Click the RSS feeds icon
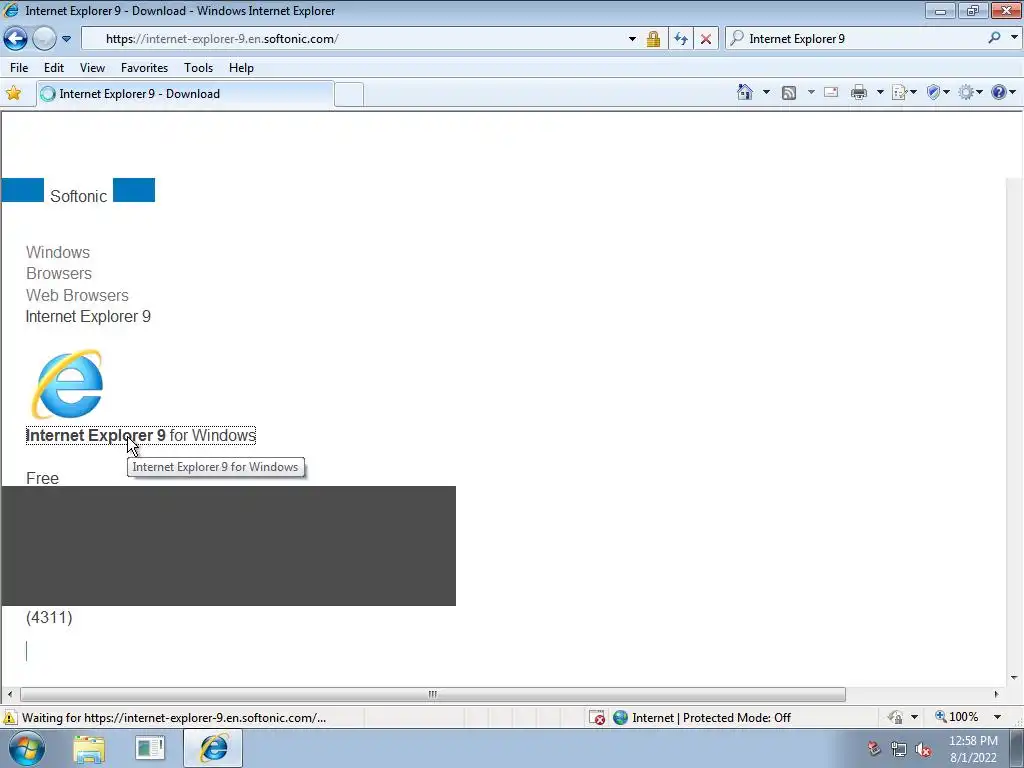This screenshot has width=1024, height=768. [x=789, y=93]
